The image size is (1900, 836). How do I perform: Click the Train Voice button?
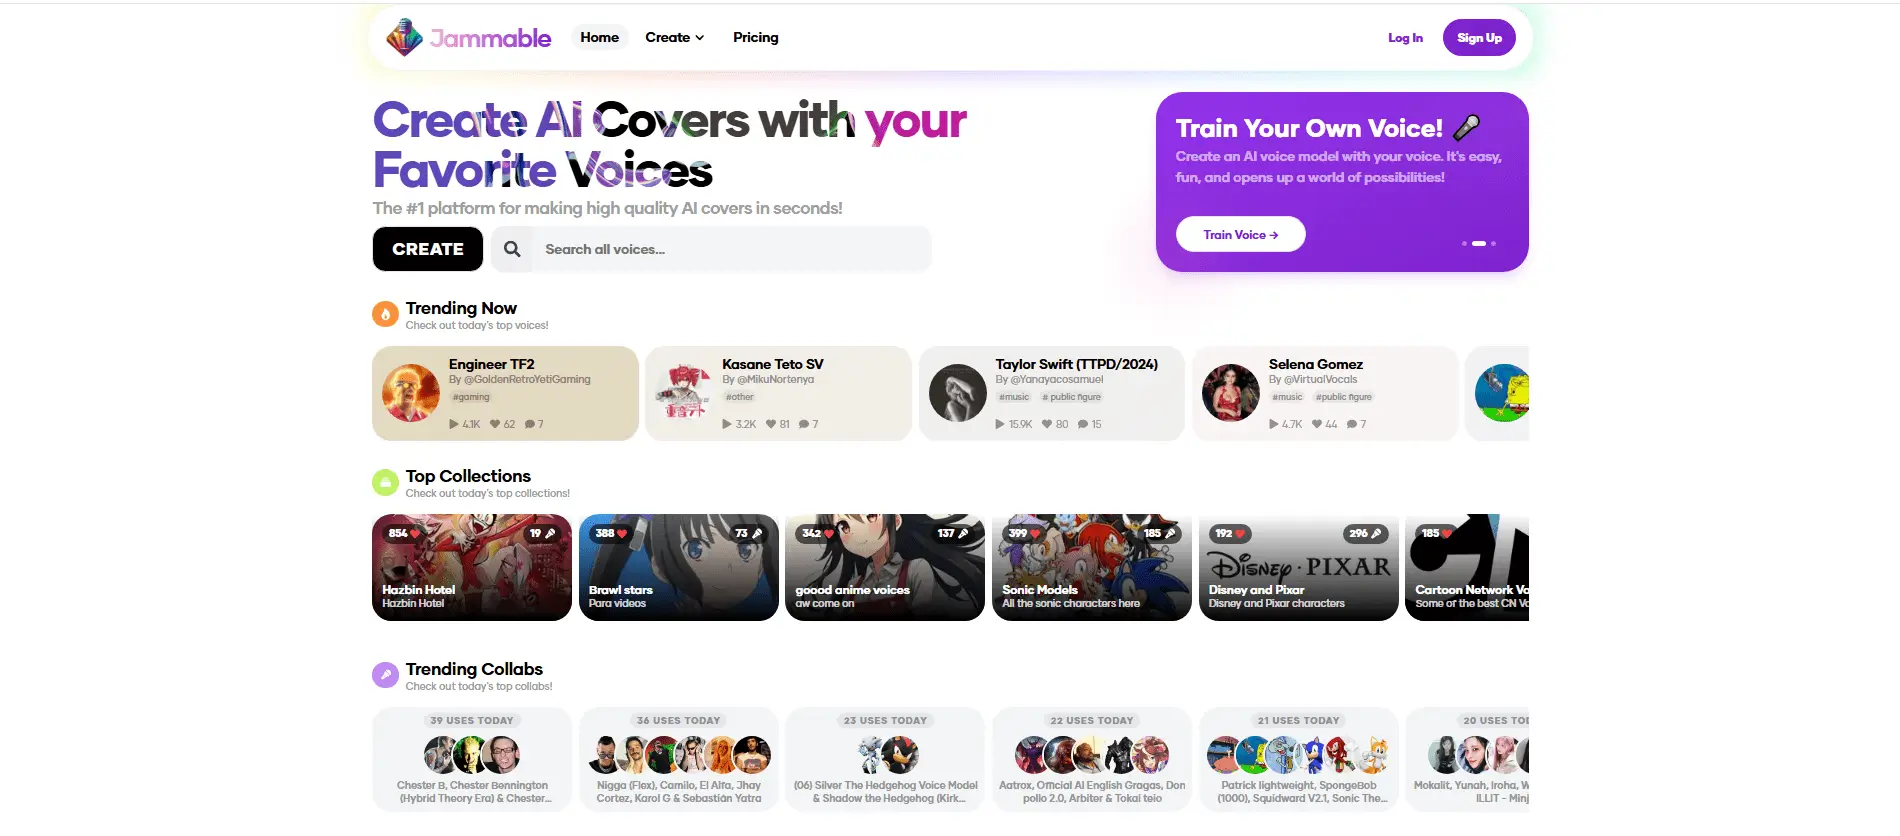1241,234
